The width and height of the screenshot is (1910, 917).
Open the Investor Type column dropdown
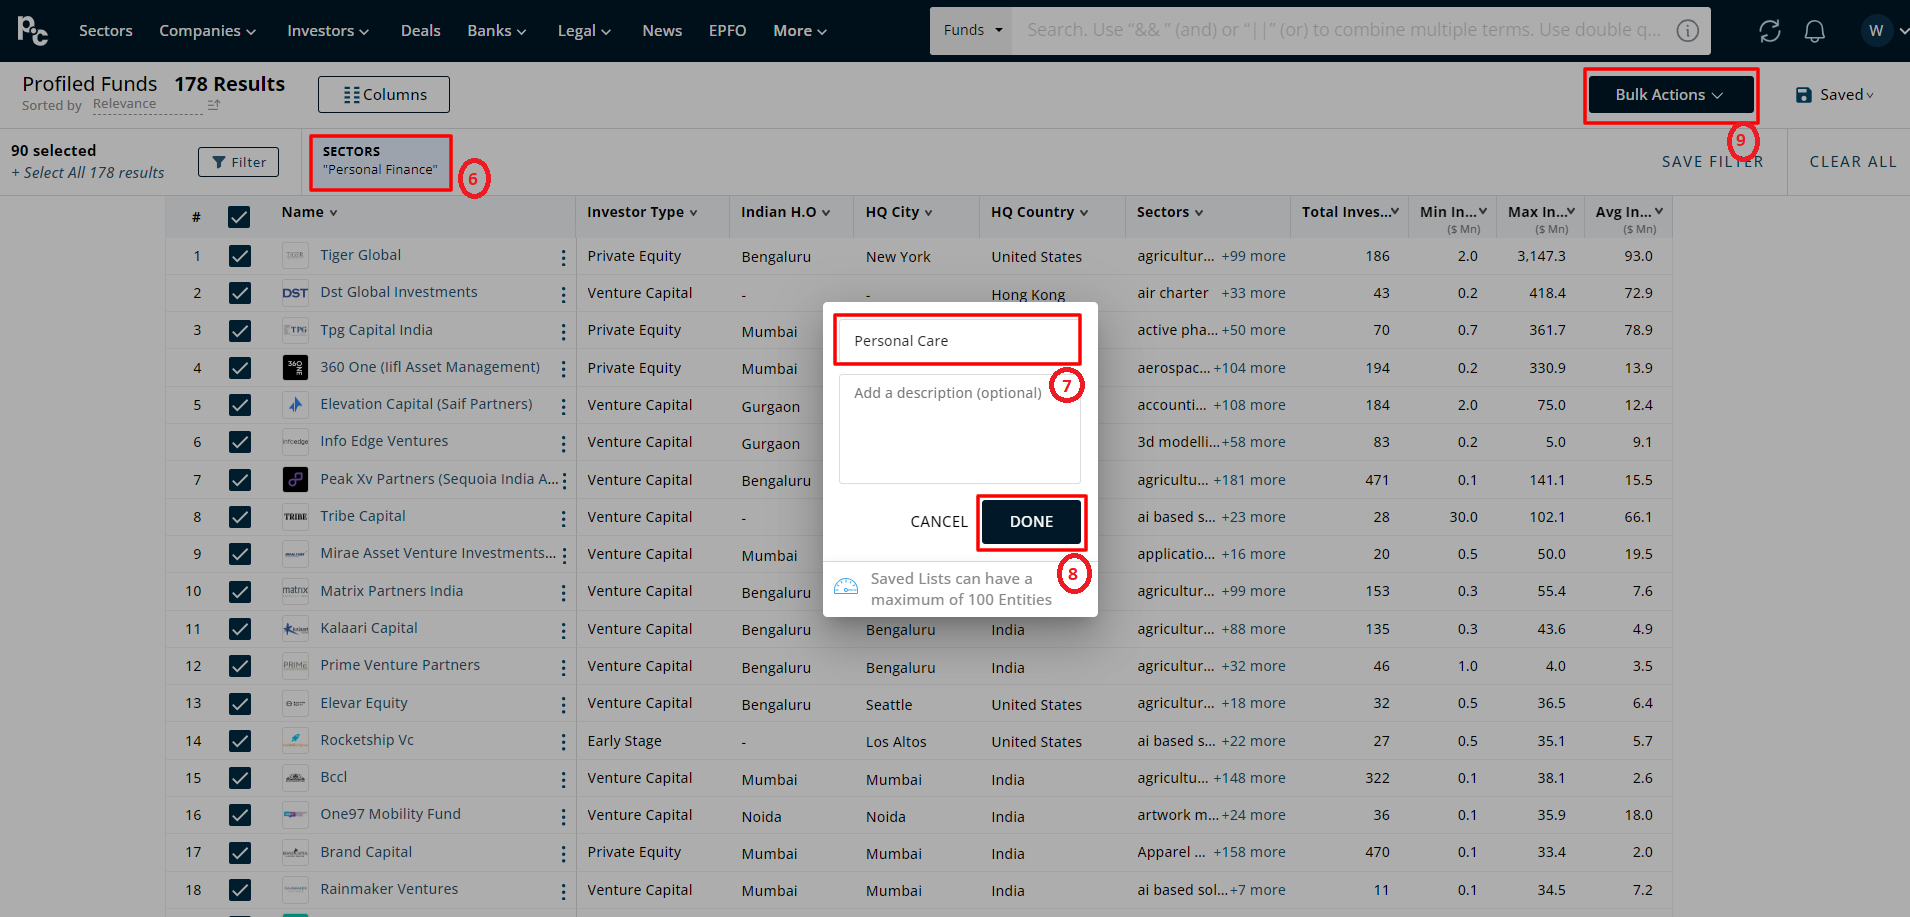click(x=642, y=212)
